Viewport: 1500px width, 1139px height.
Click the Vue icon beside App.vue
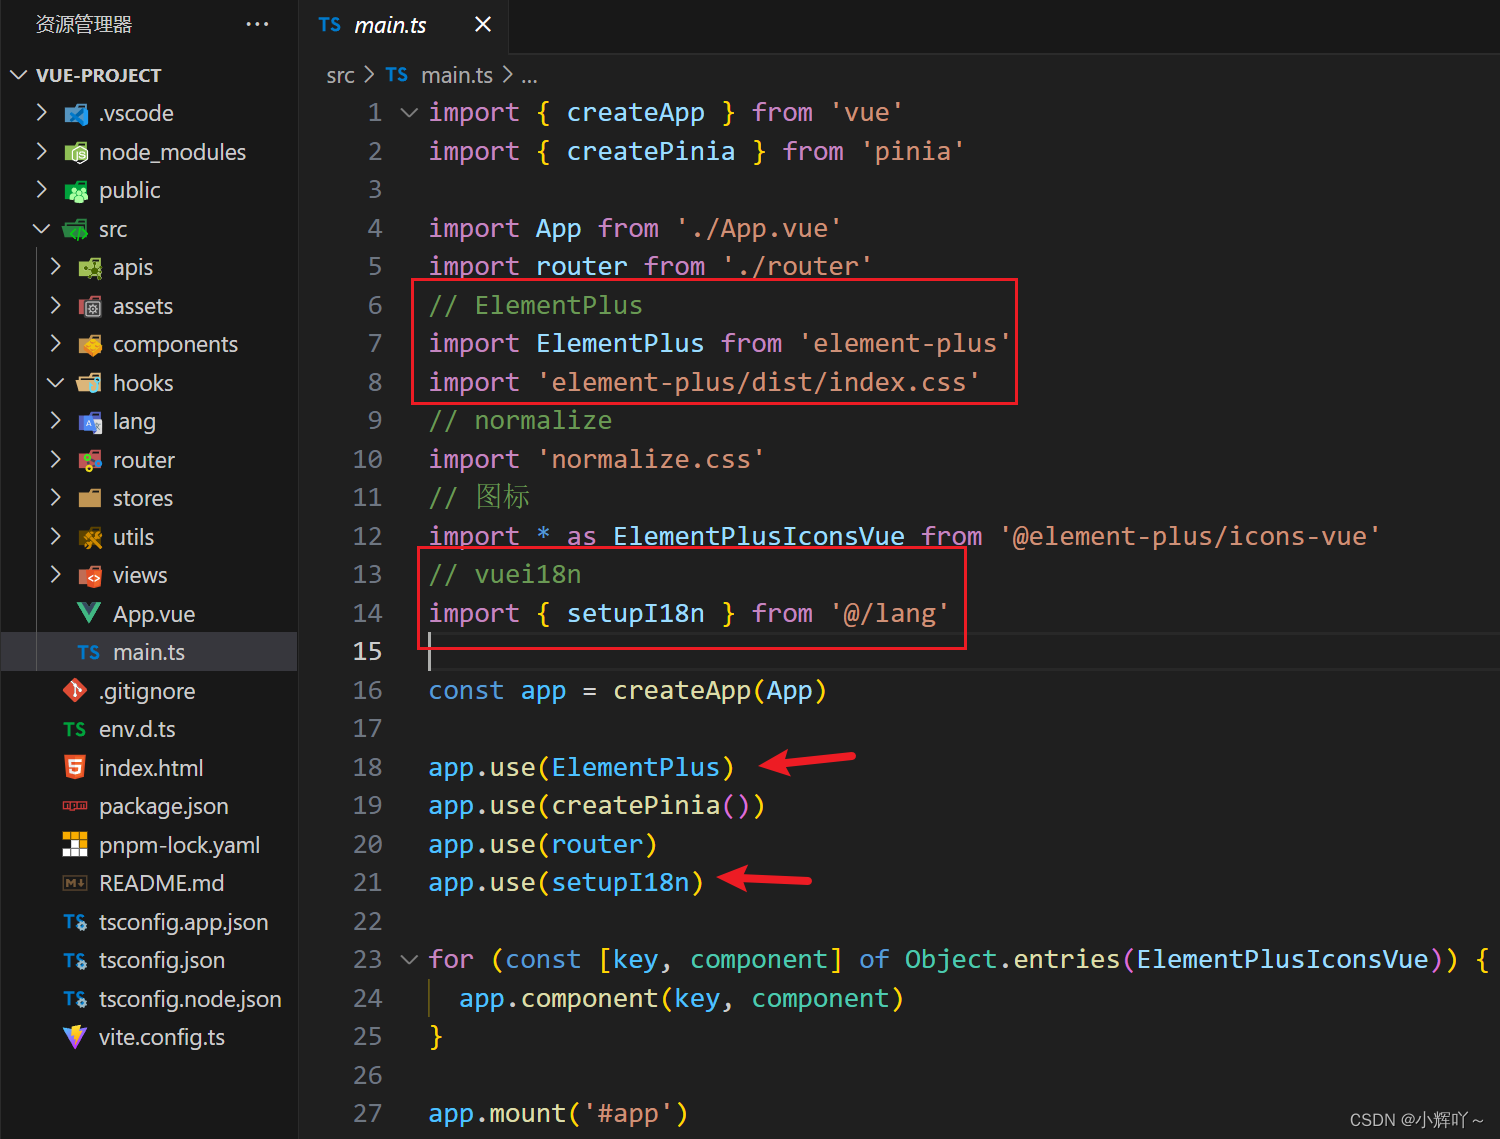(x=89, y=613)
